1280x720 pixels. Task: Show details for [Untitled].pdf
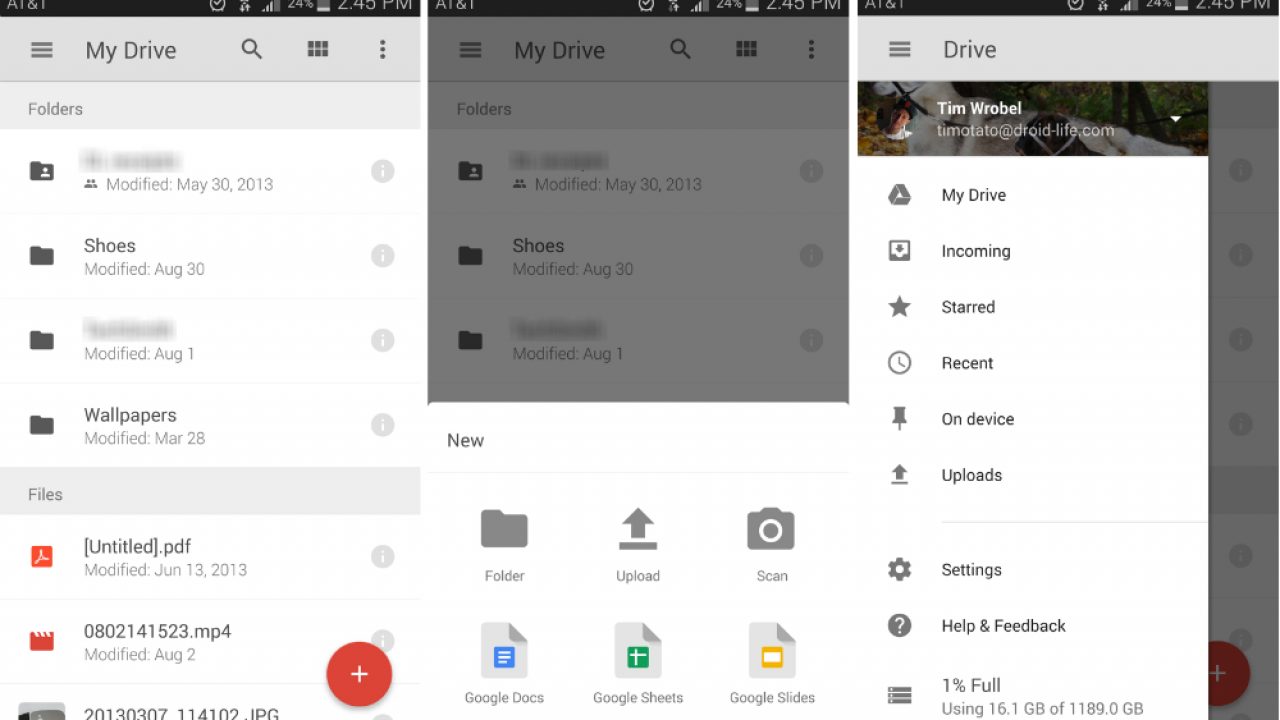click(382, 557)
